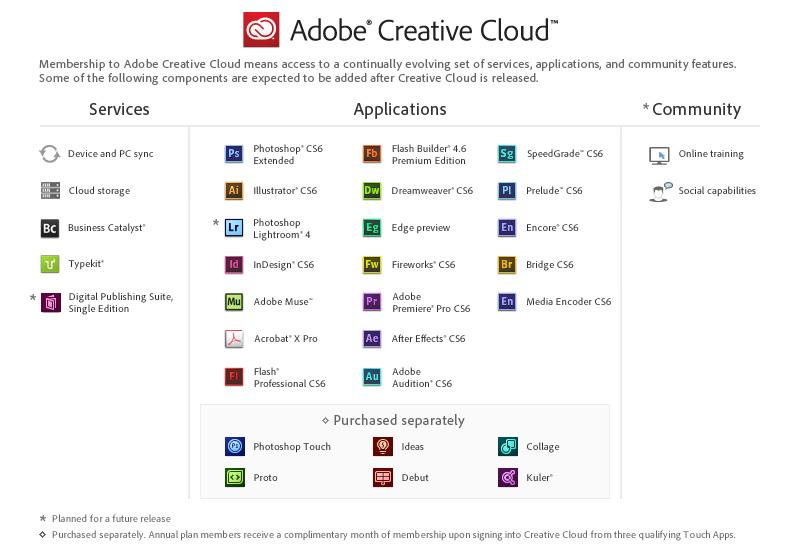Click the Services column heading
Viewport: 800px width, 548px height.
click(119, 109)
